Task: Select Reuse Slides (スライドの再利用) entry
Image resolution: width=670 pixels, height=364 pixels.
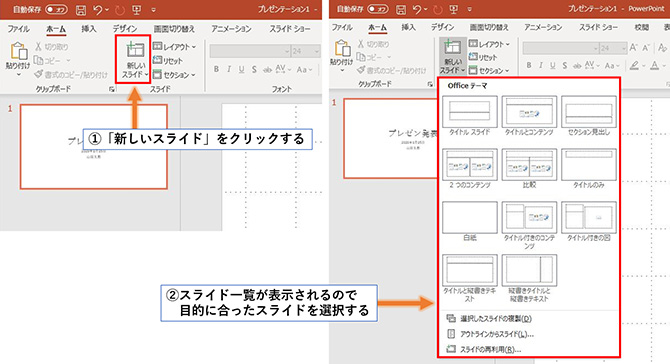Action: [484, 349]
